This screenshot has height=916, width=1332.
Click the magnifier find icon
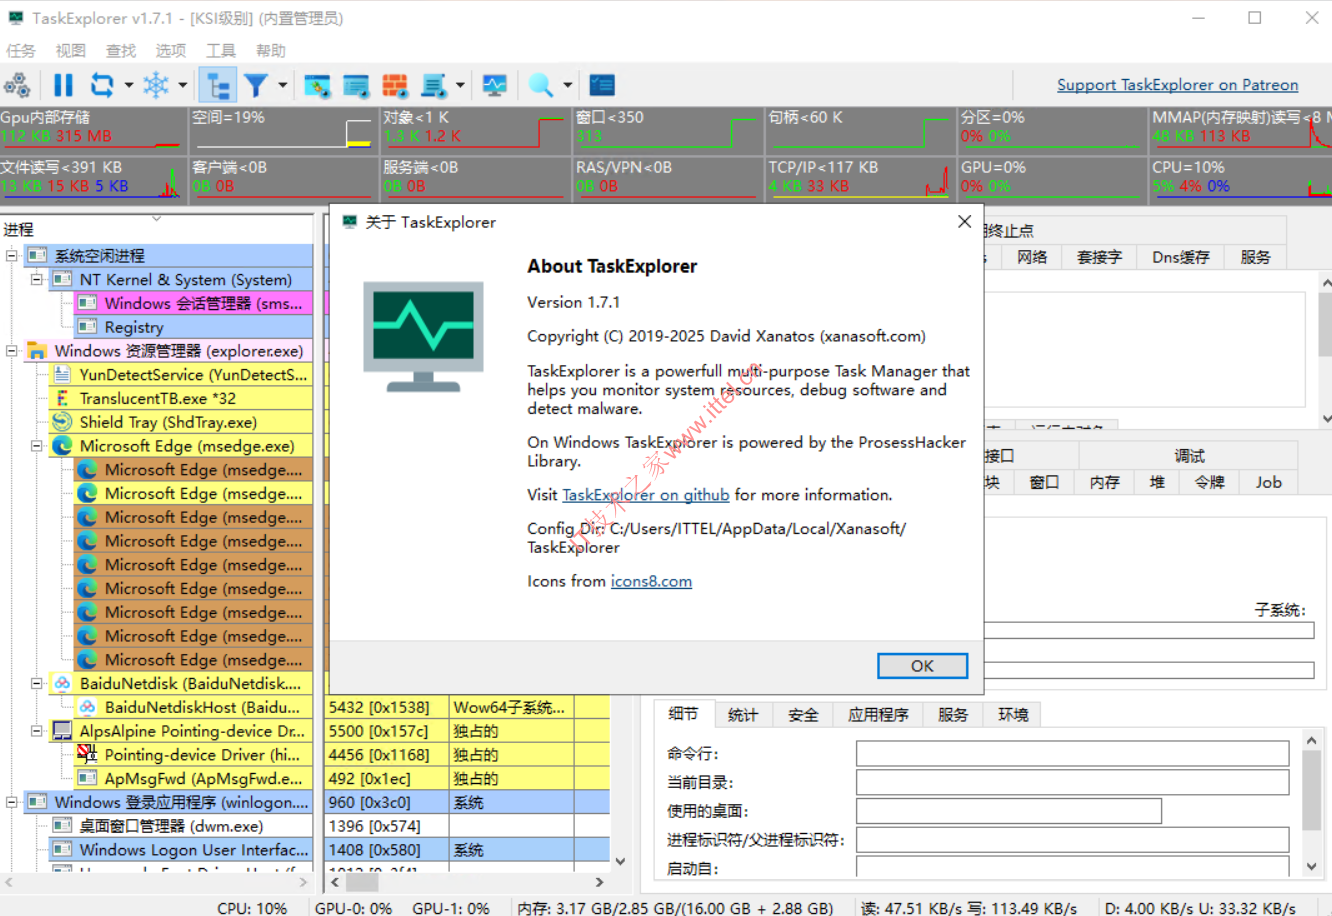540,86
